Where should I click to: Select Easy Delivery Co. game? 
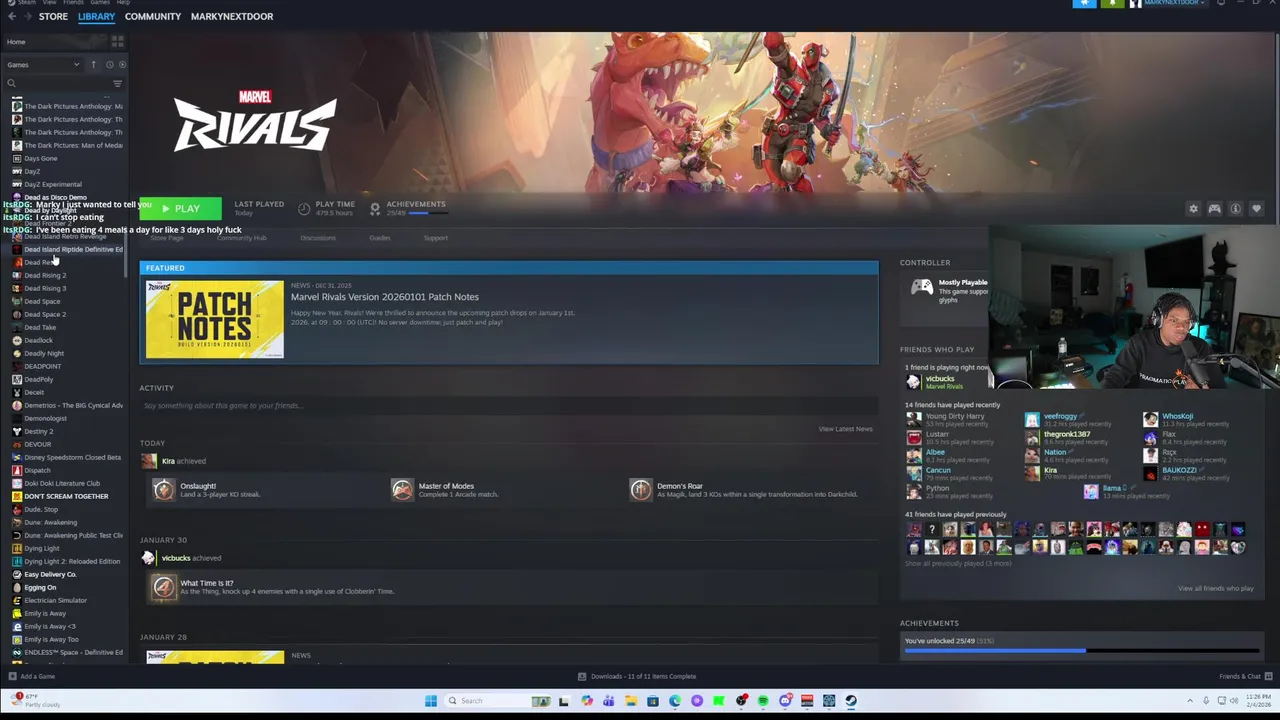pyautogui.click(x=50, y=574)
